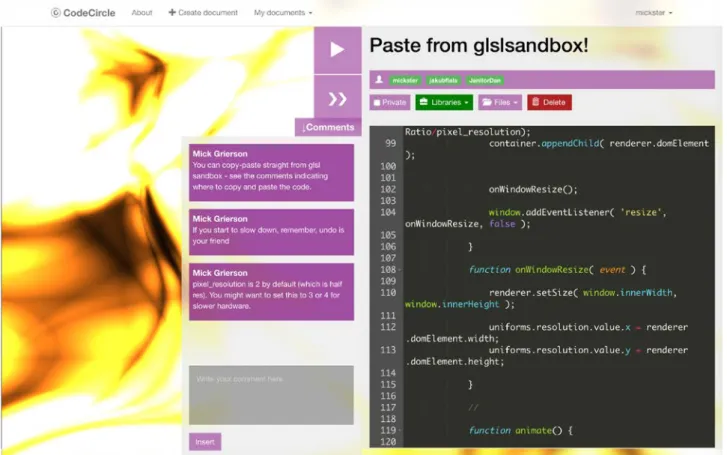Place cursor on onWindowResize() call line 102
The height and width of the screenshot is (455, 727).
(533, 189)
